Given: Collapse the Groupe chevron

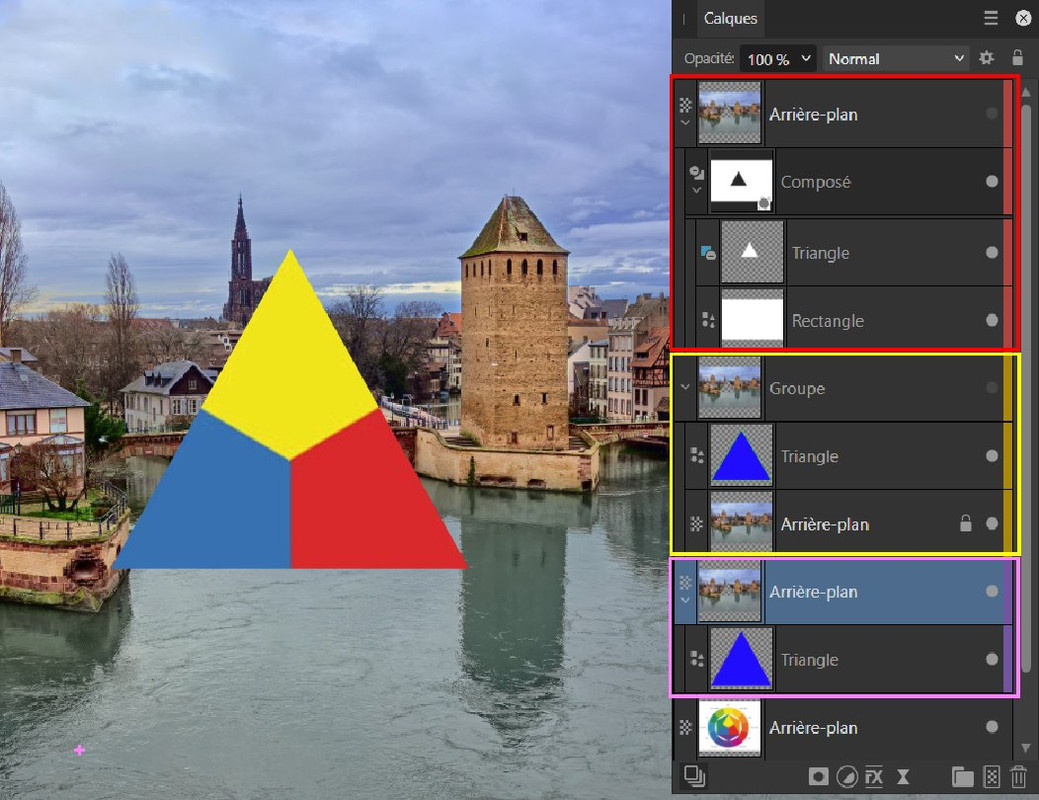Looking at the screenshot, I should [685, 387].
